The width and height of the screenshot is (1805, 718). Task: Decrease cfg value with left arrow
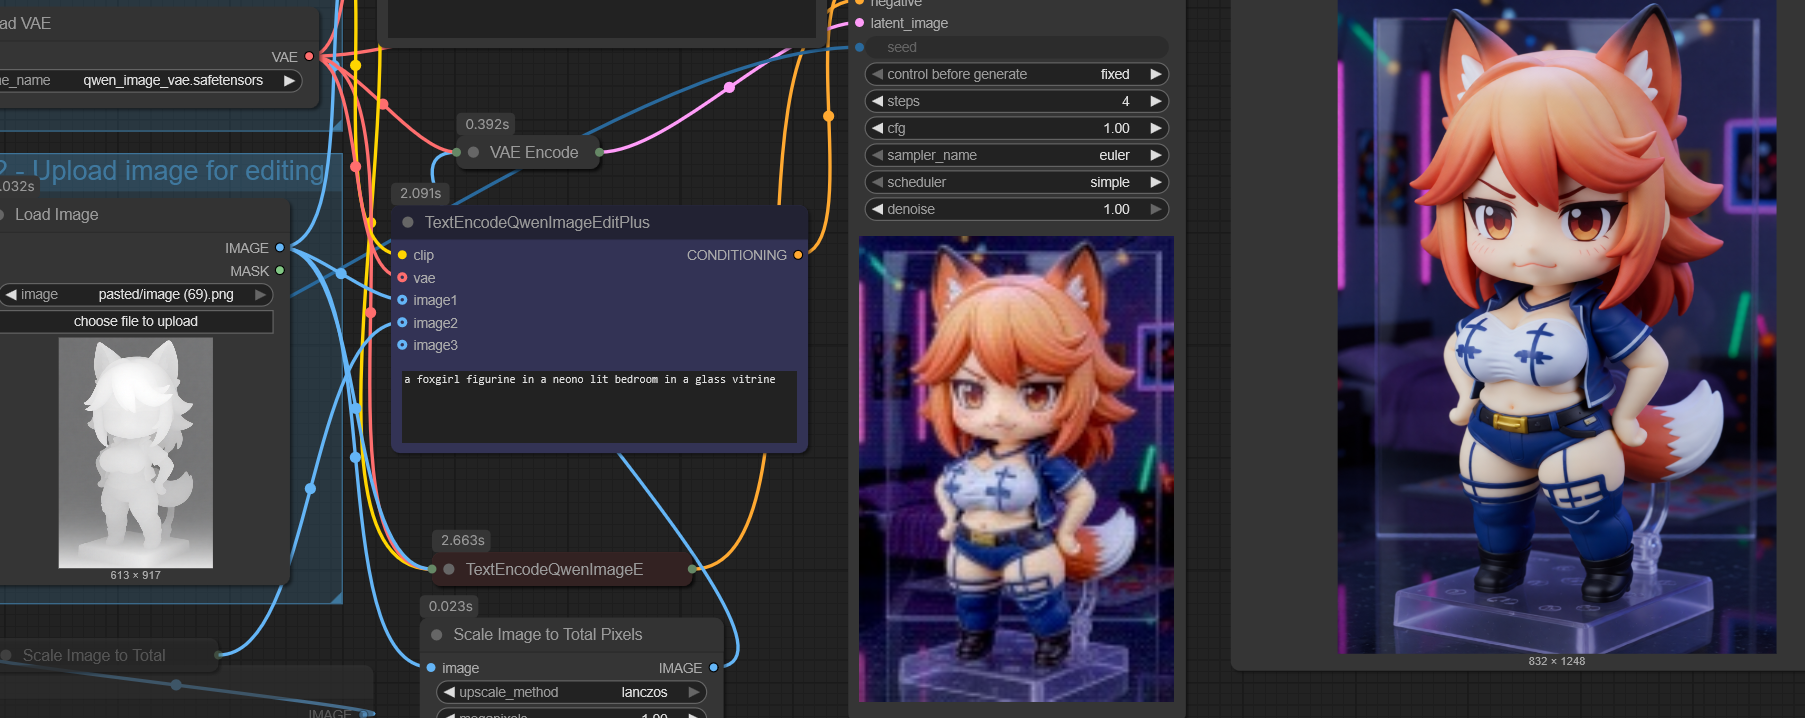877,128
